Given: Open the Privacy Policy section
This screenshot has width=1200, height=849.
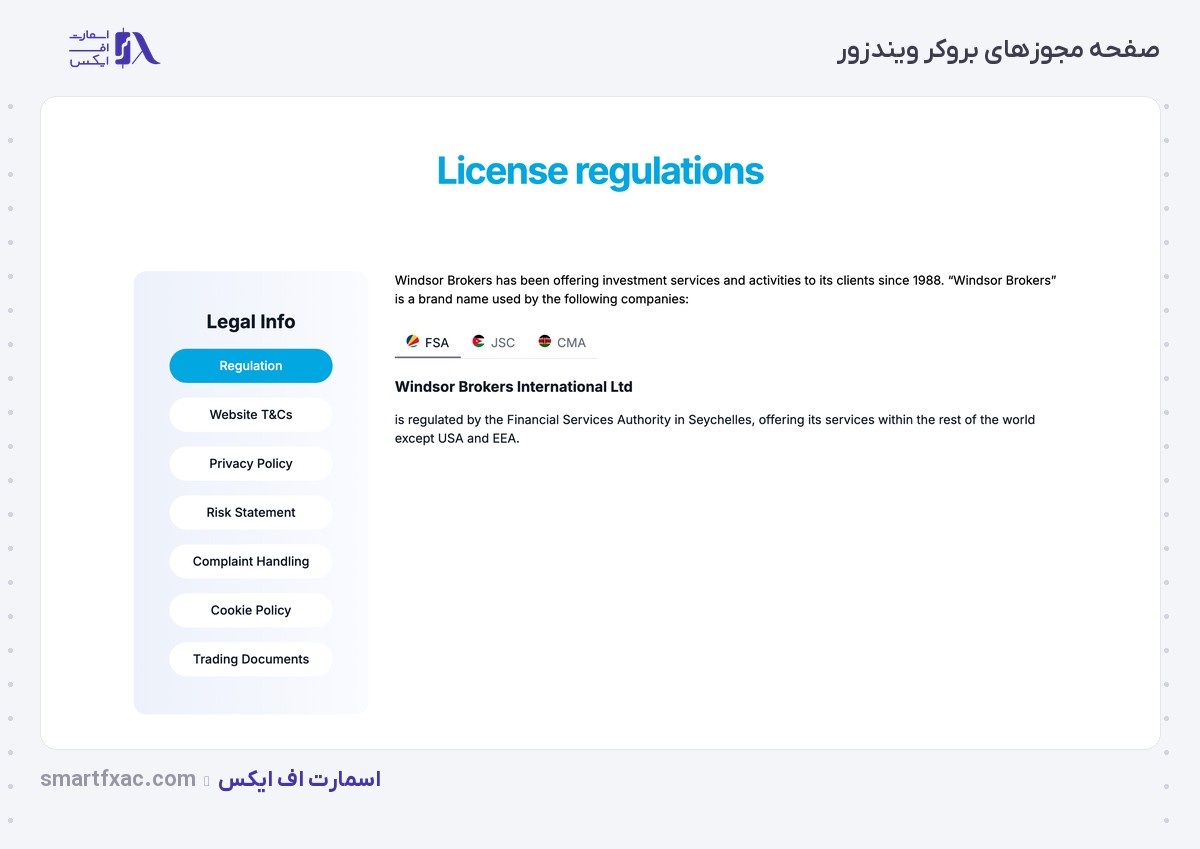Looking at the screenshot, I should click(x=251, y=464).
